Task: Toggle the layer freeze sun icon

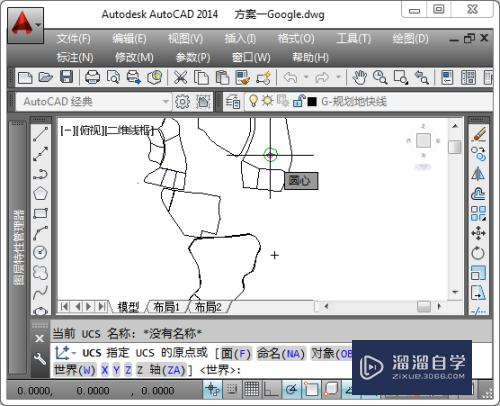Action: [x=267, y=100]
